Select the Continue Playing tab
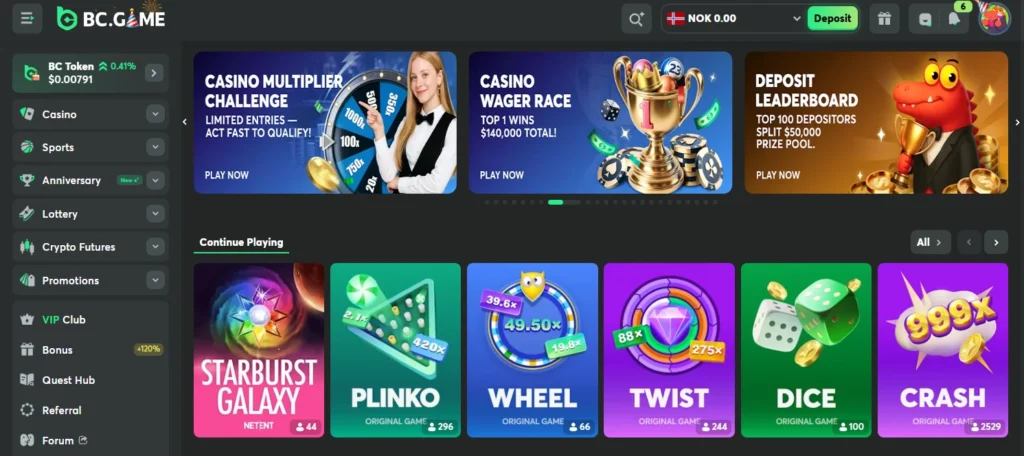The height and width of the screenshot is (456, 1024). click(241, 242)
